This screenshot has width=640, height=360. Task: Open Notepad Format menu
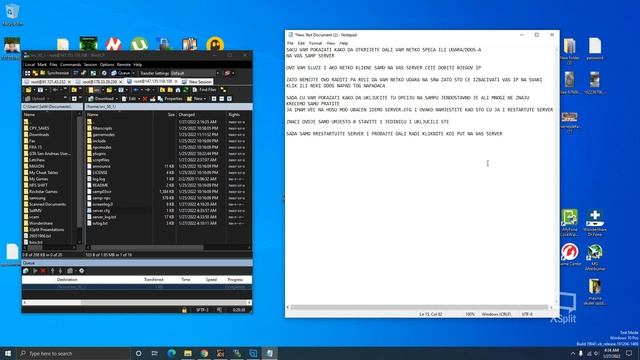[316, 43]
